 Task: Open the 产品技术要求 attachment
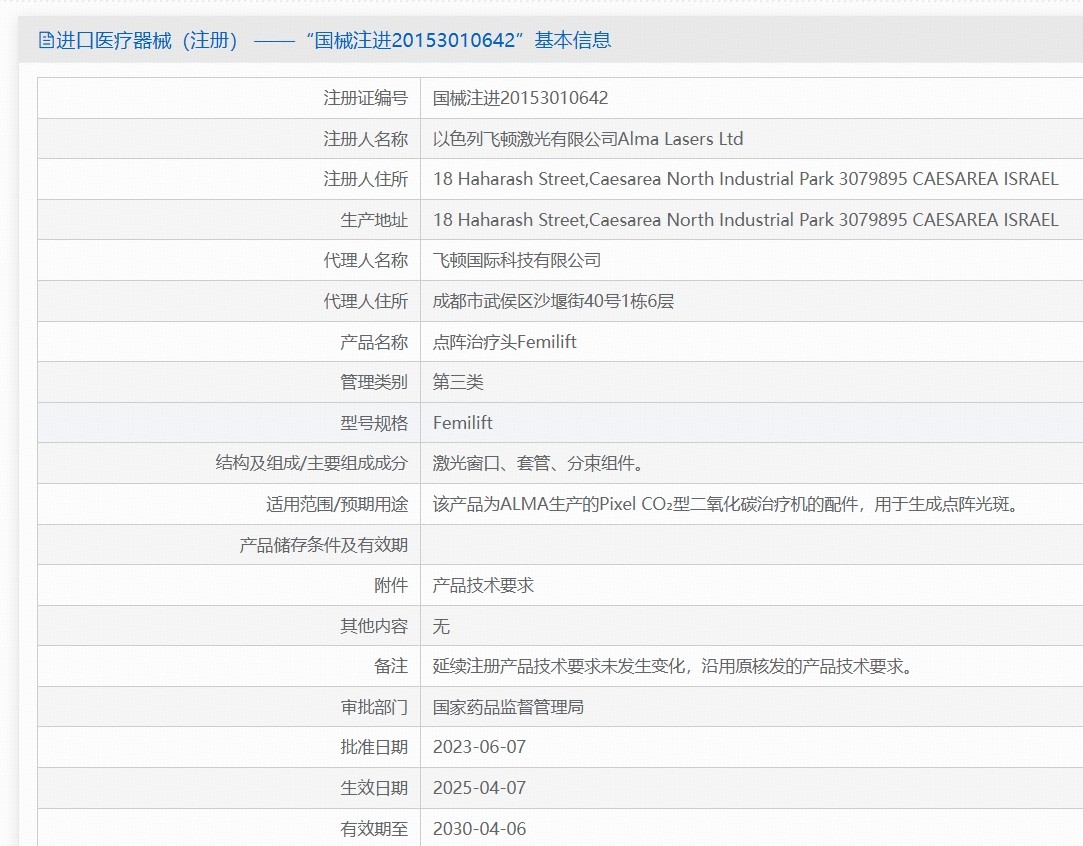[483, 585]
